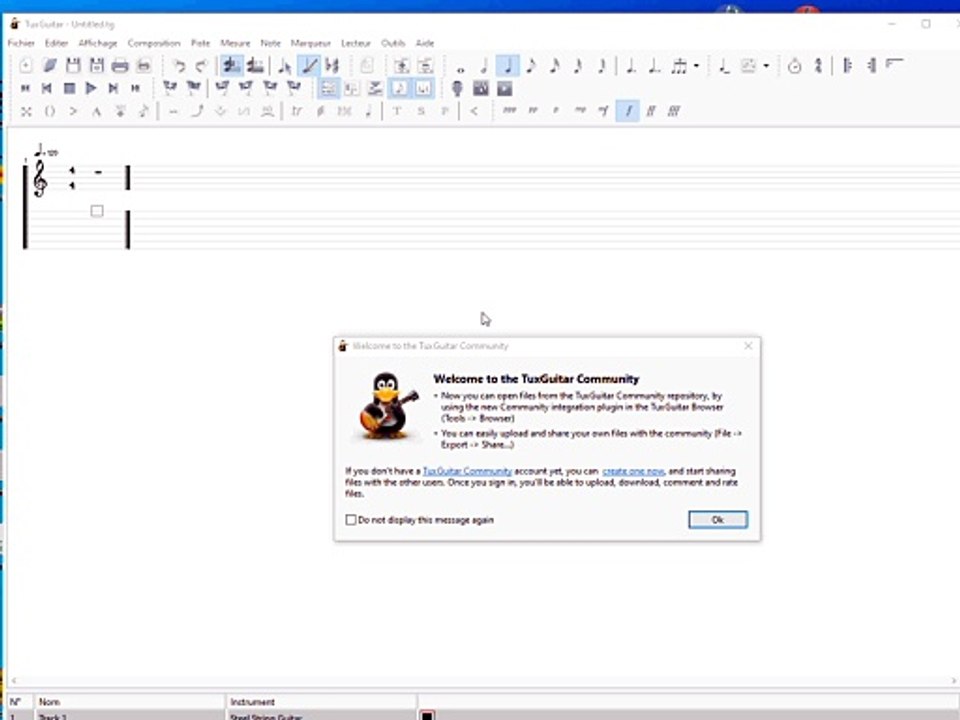Toggle dotted note
Viewport: 960px width, 720px height.
point(631,66)
